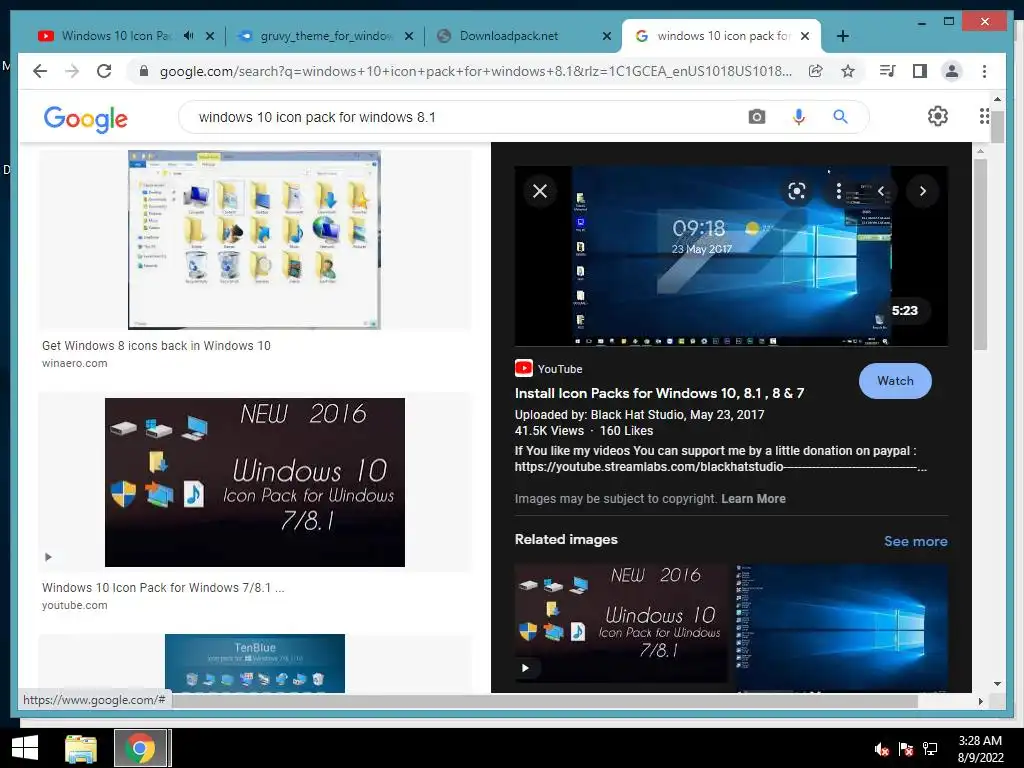Click the horizontal scrollbar at page bottom
The image size is (1024, 768).
(x=545, y=701)
